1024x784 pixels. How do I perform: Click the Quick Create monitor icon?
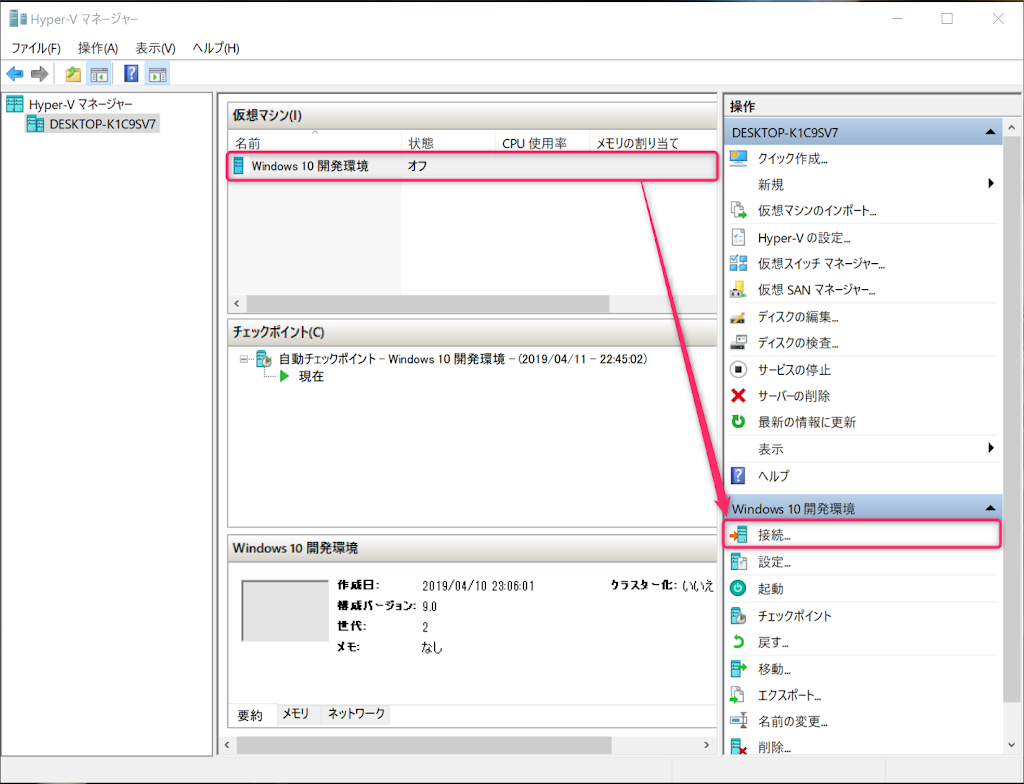[739, 159]
